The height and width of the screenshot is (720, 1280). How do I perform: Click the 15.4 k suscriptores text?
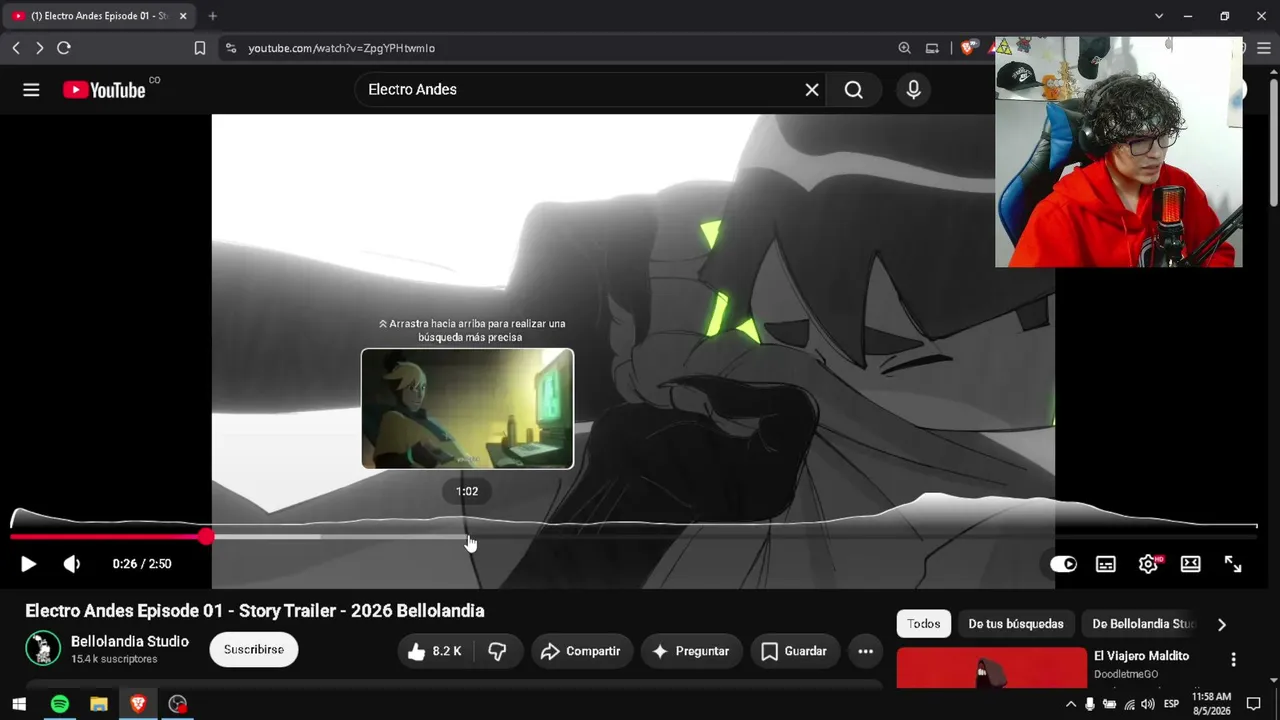(114, 659)
